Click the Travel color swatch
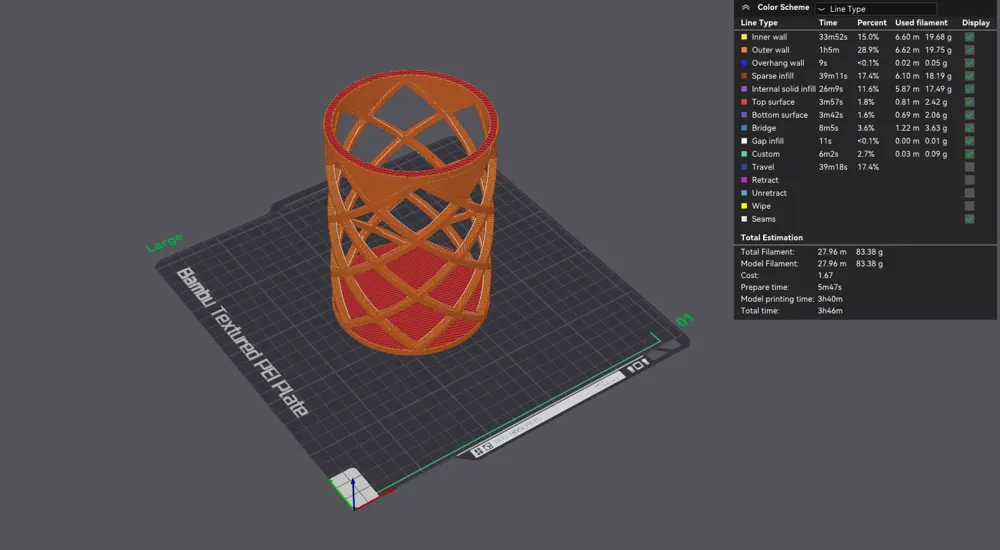 point(744,167)
